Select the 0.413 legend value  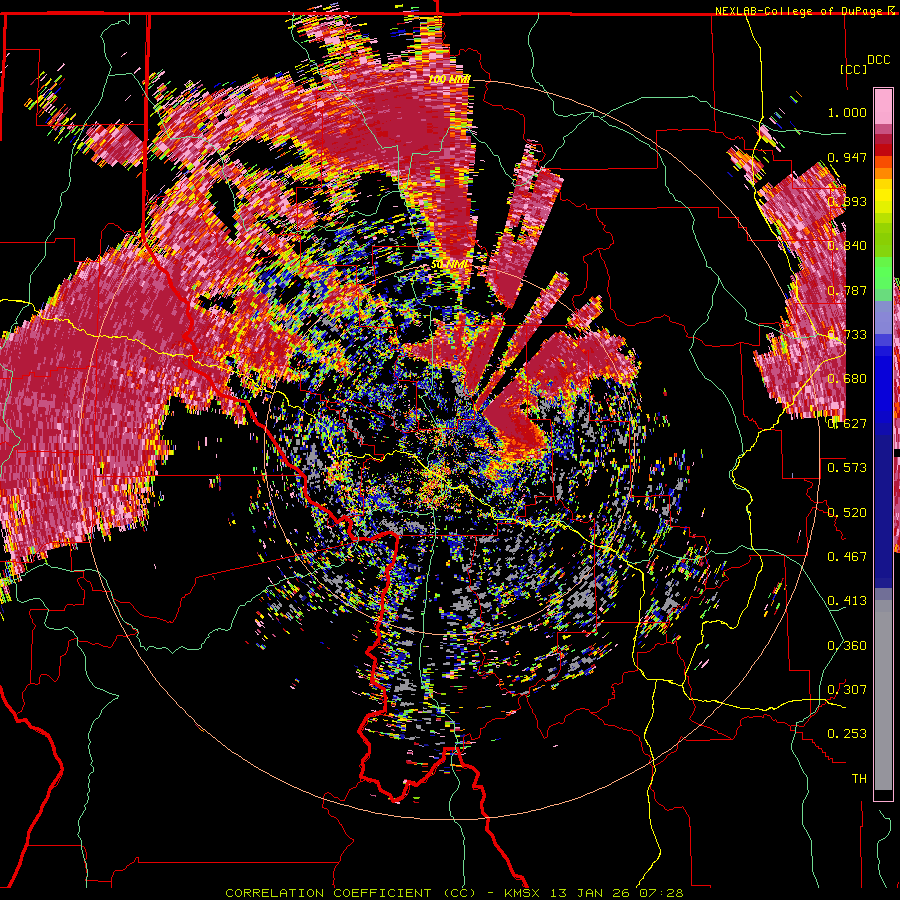(x=847, y=601)
